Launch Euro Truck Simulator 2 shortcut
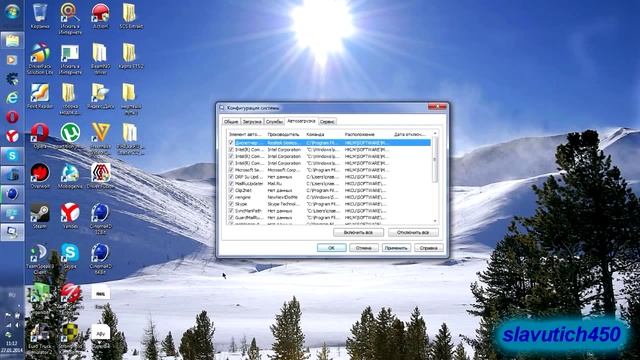The height and width of the screenshot is (360, 640). click(40, 339)
